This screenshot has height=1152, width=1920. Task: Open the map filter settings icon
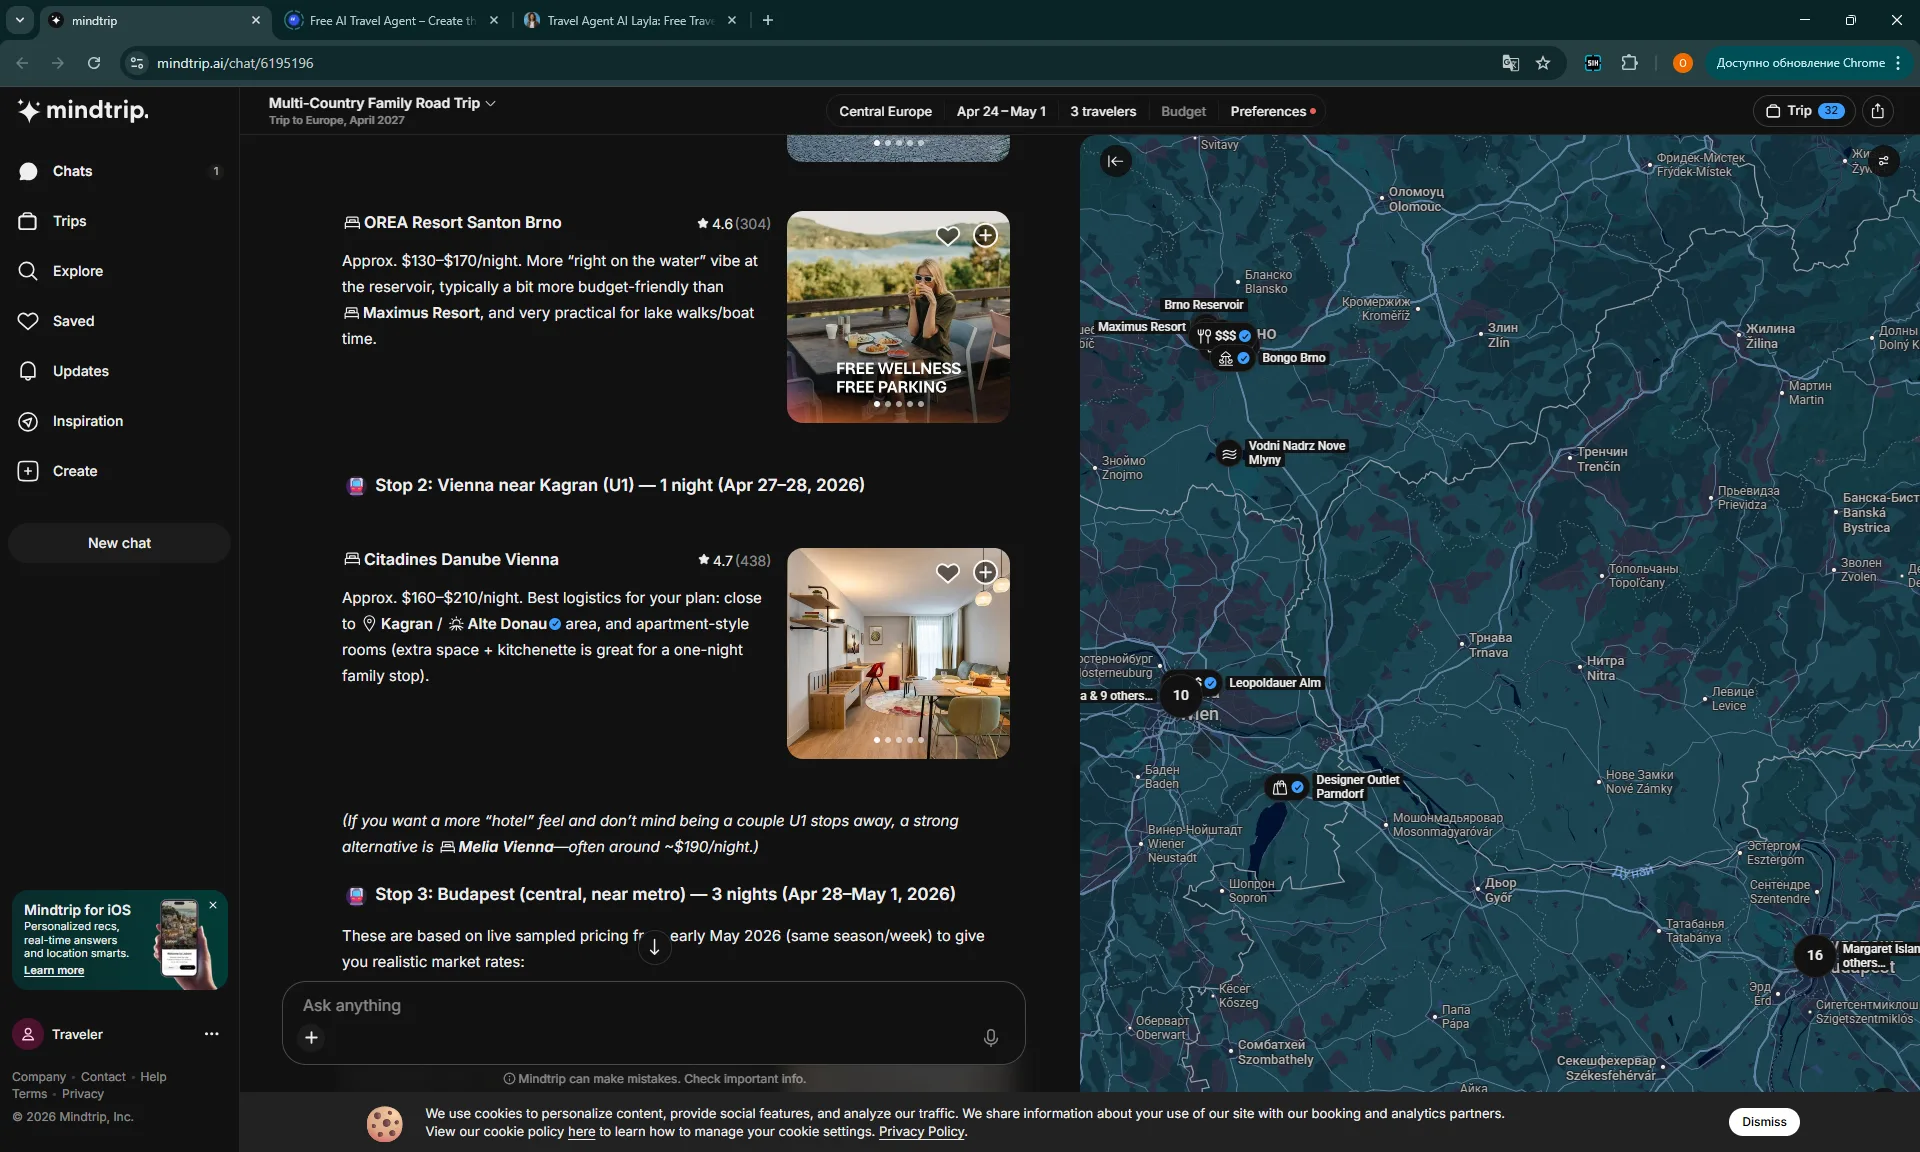[1883, 161]
